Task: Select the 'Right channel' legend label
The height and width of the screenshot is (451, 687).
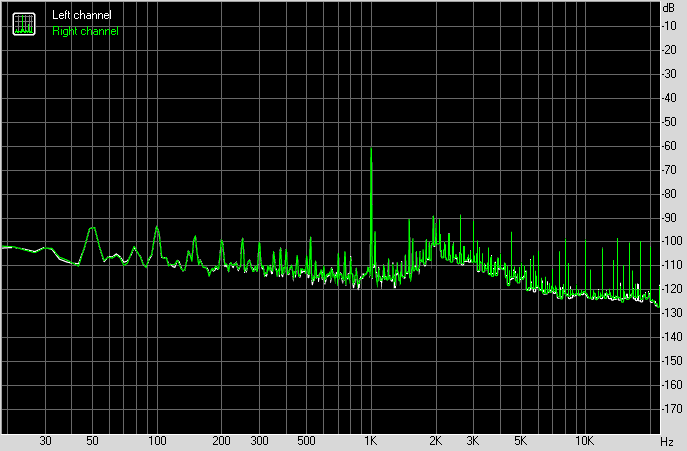Action: coord(85,31)
